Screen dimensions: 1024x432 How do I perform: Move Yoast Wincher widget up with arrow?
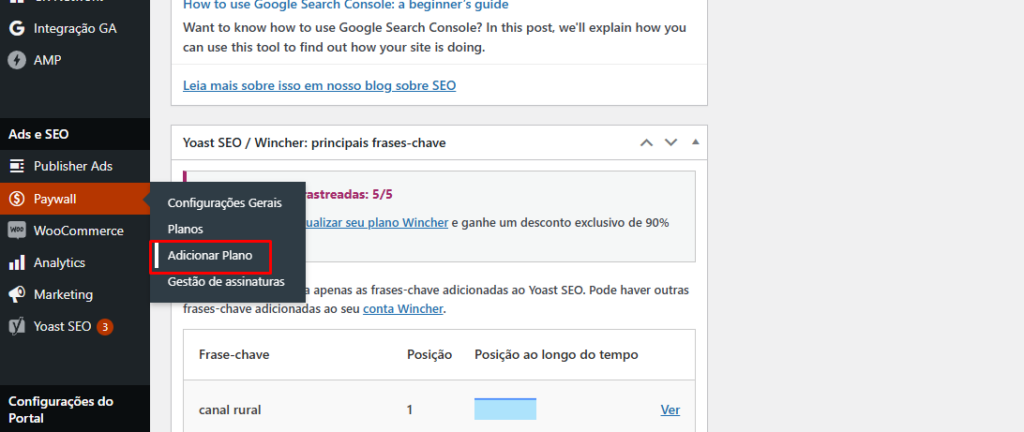click(x=647, y=142)
